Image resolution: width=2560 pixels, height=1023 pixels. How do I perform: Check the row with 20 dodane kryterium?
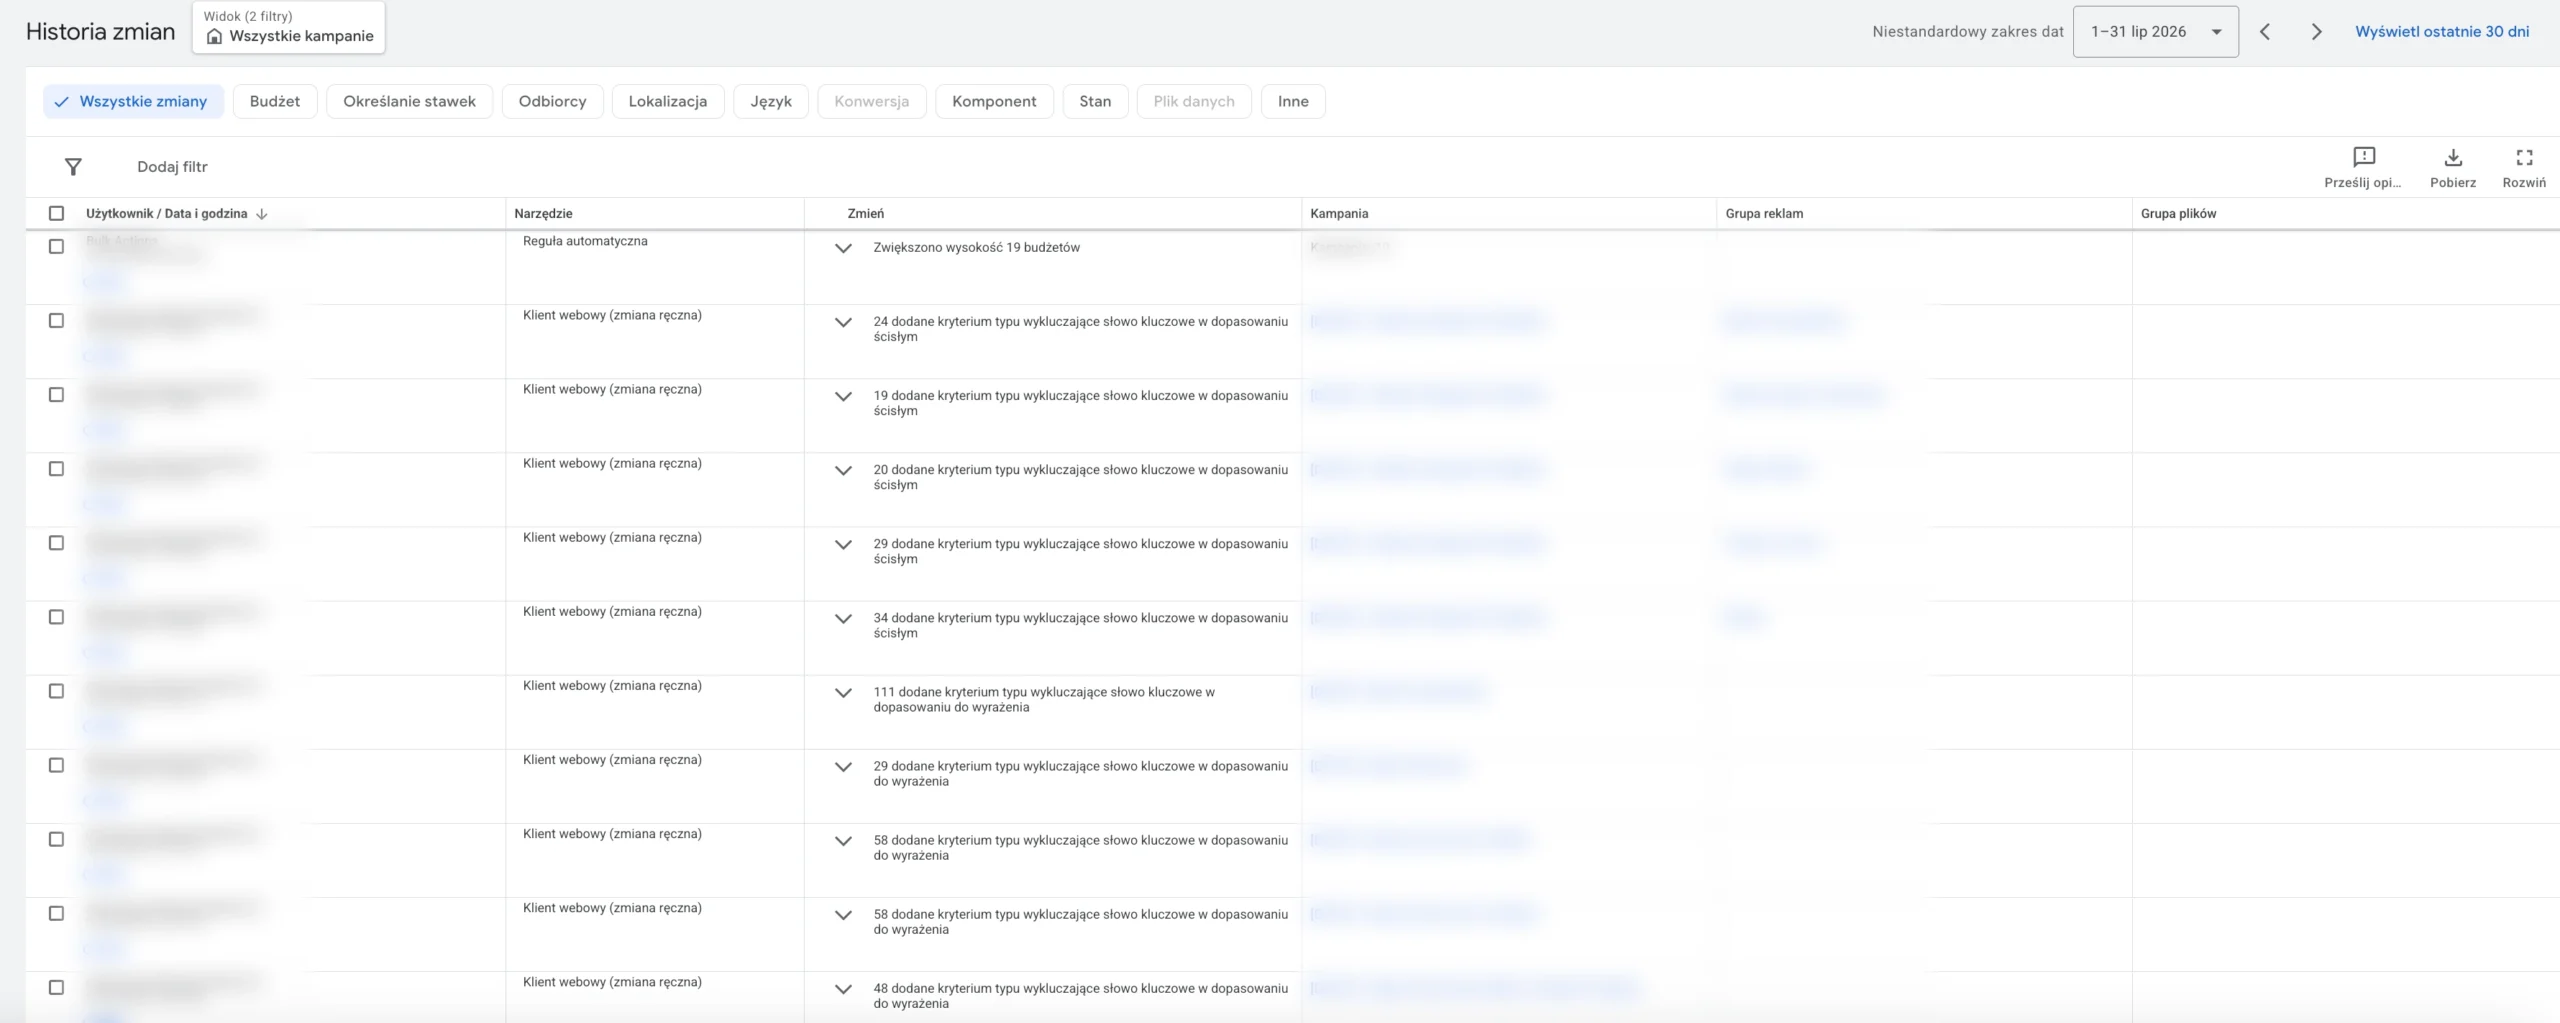56,468
